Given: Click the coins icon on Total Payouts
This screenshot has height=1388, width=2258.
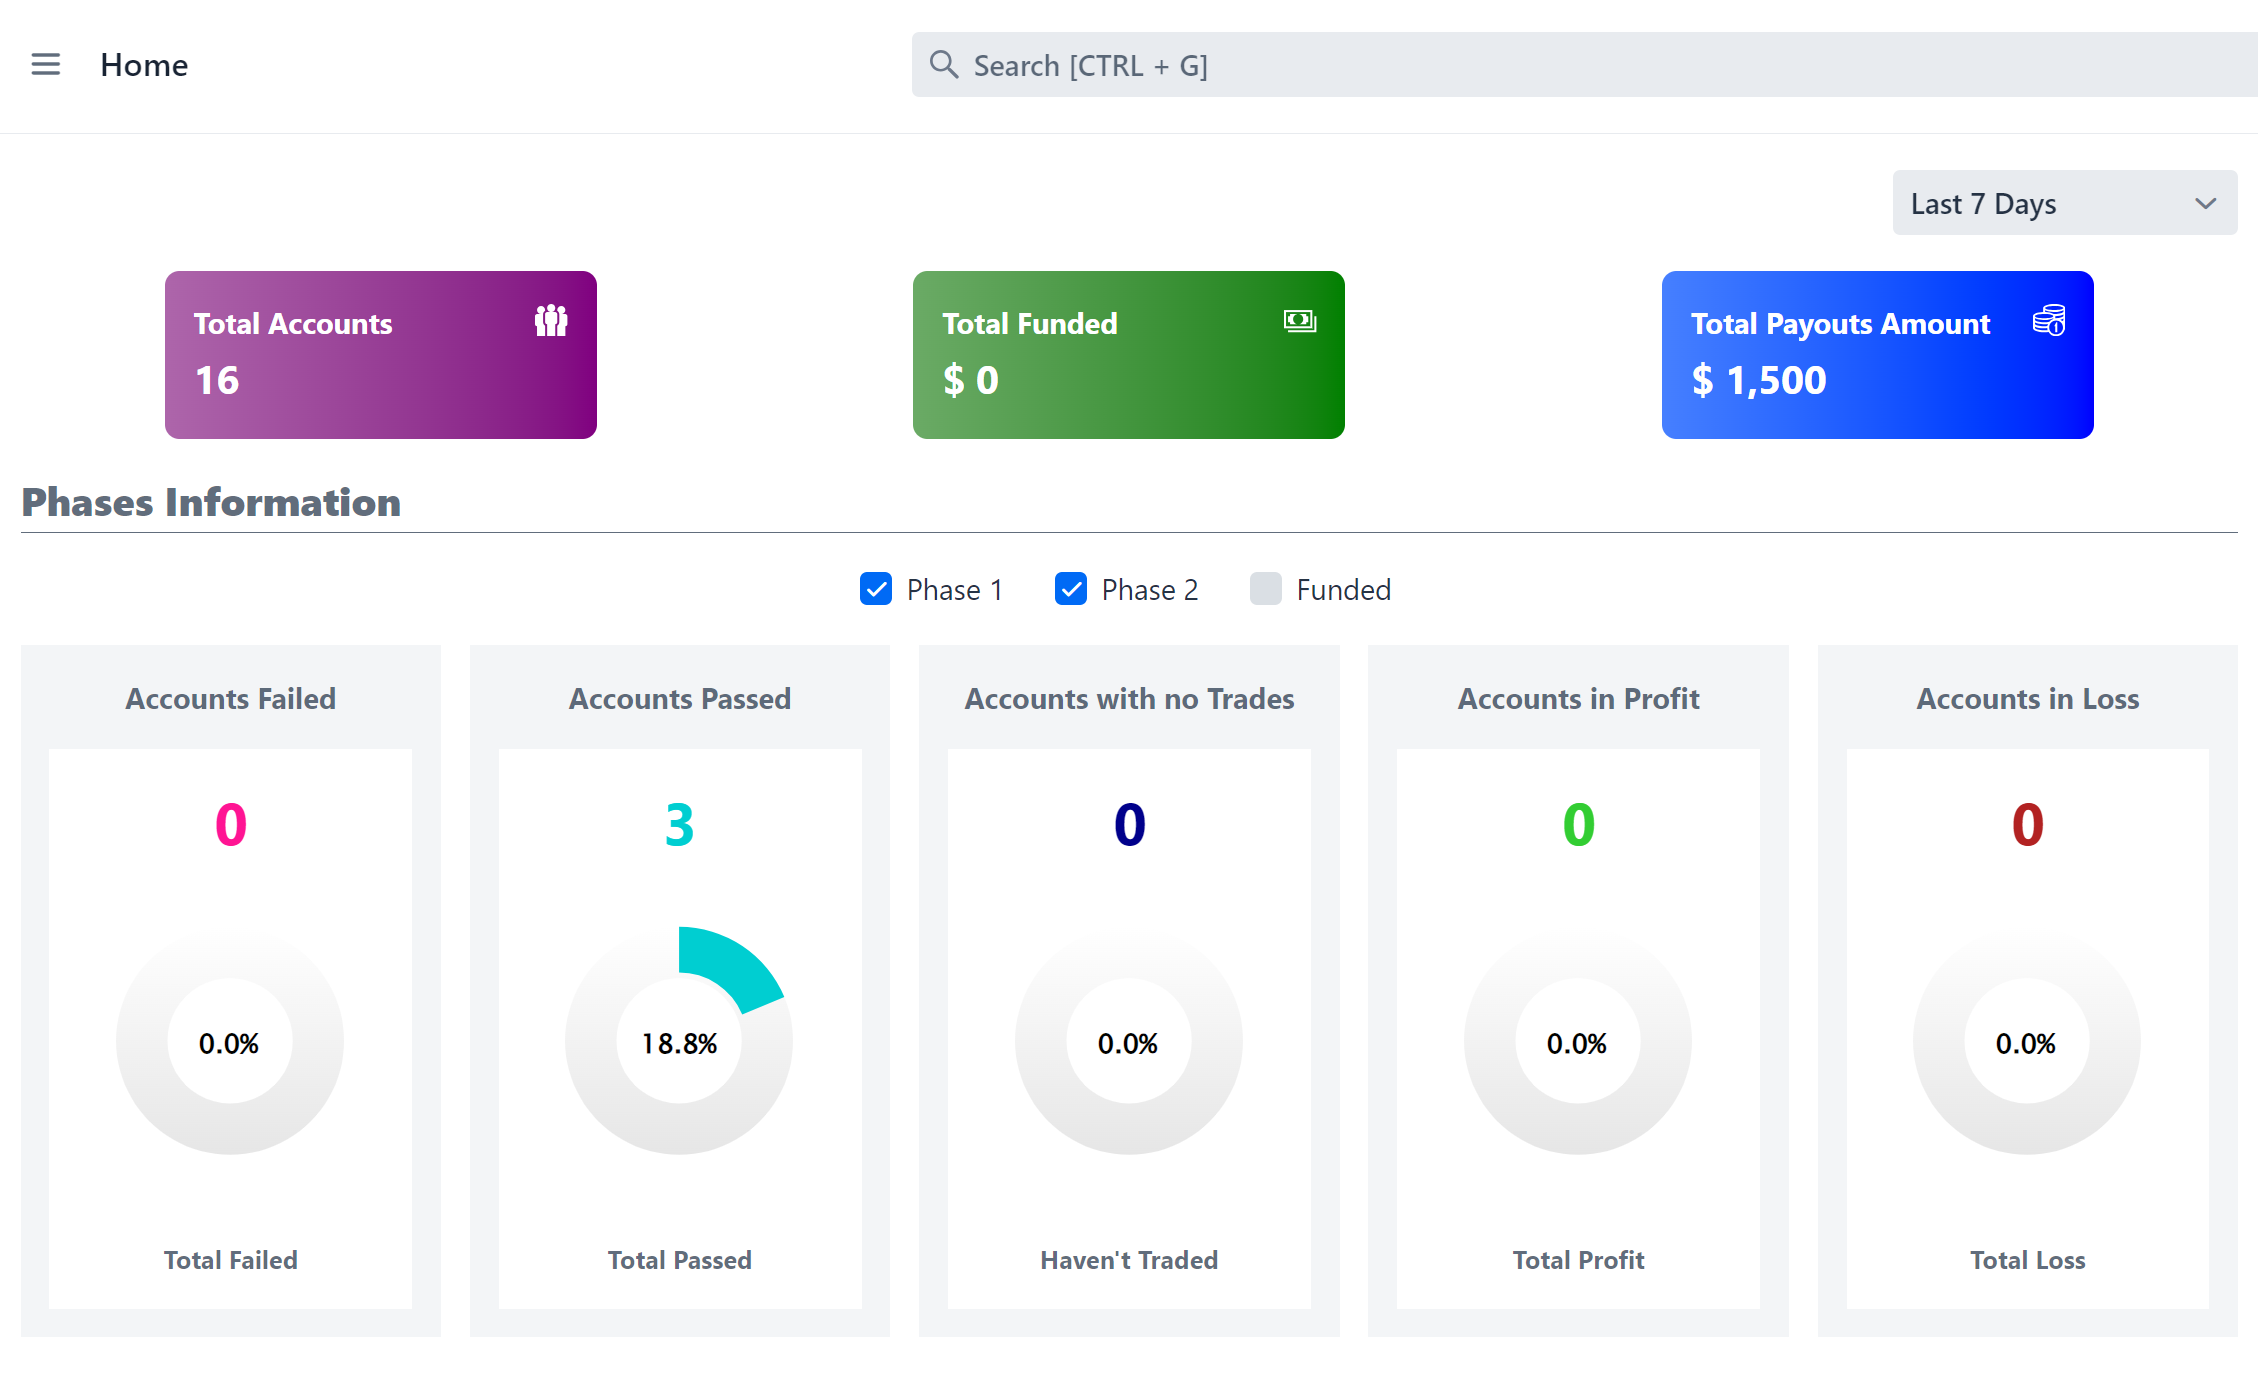Looking at the screenshot, I should point(2048,321).
